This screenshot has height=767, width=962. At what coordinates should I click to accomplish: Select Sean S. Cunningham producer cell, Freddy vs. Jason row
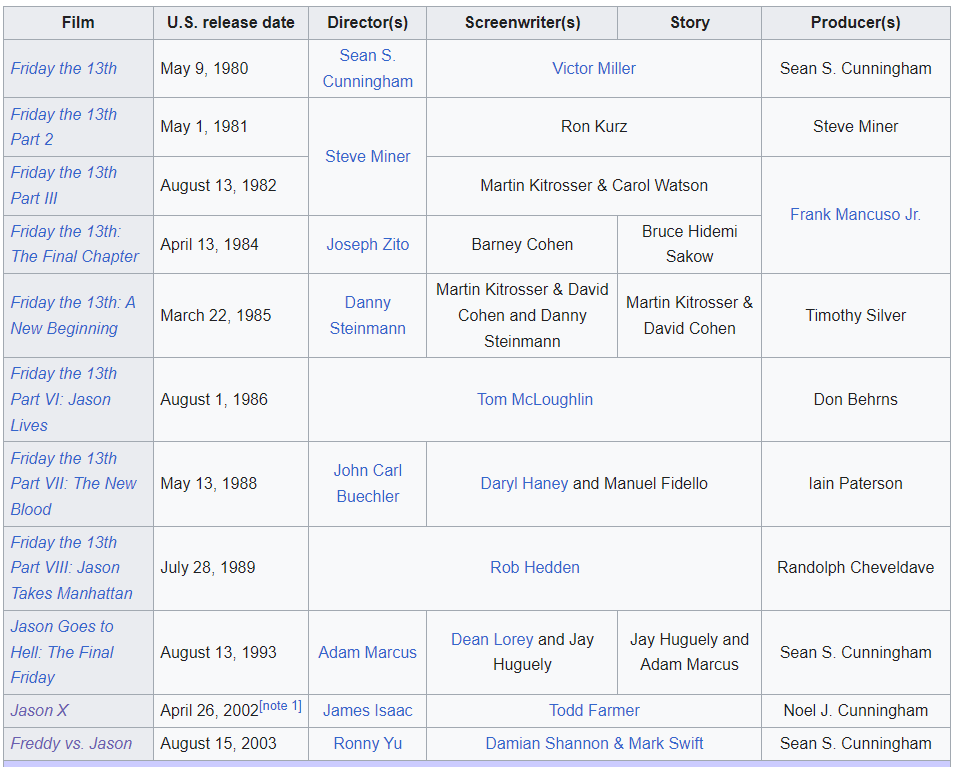click(856, 744)
